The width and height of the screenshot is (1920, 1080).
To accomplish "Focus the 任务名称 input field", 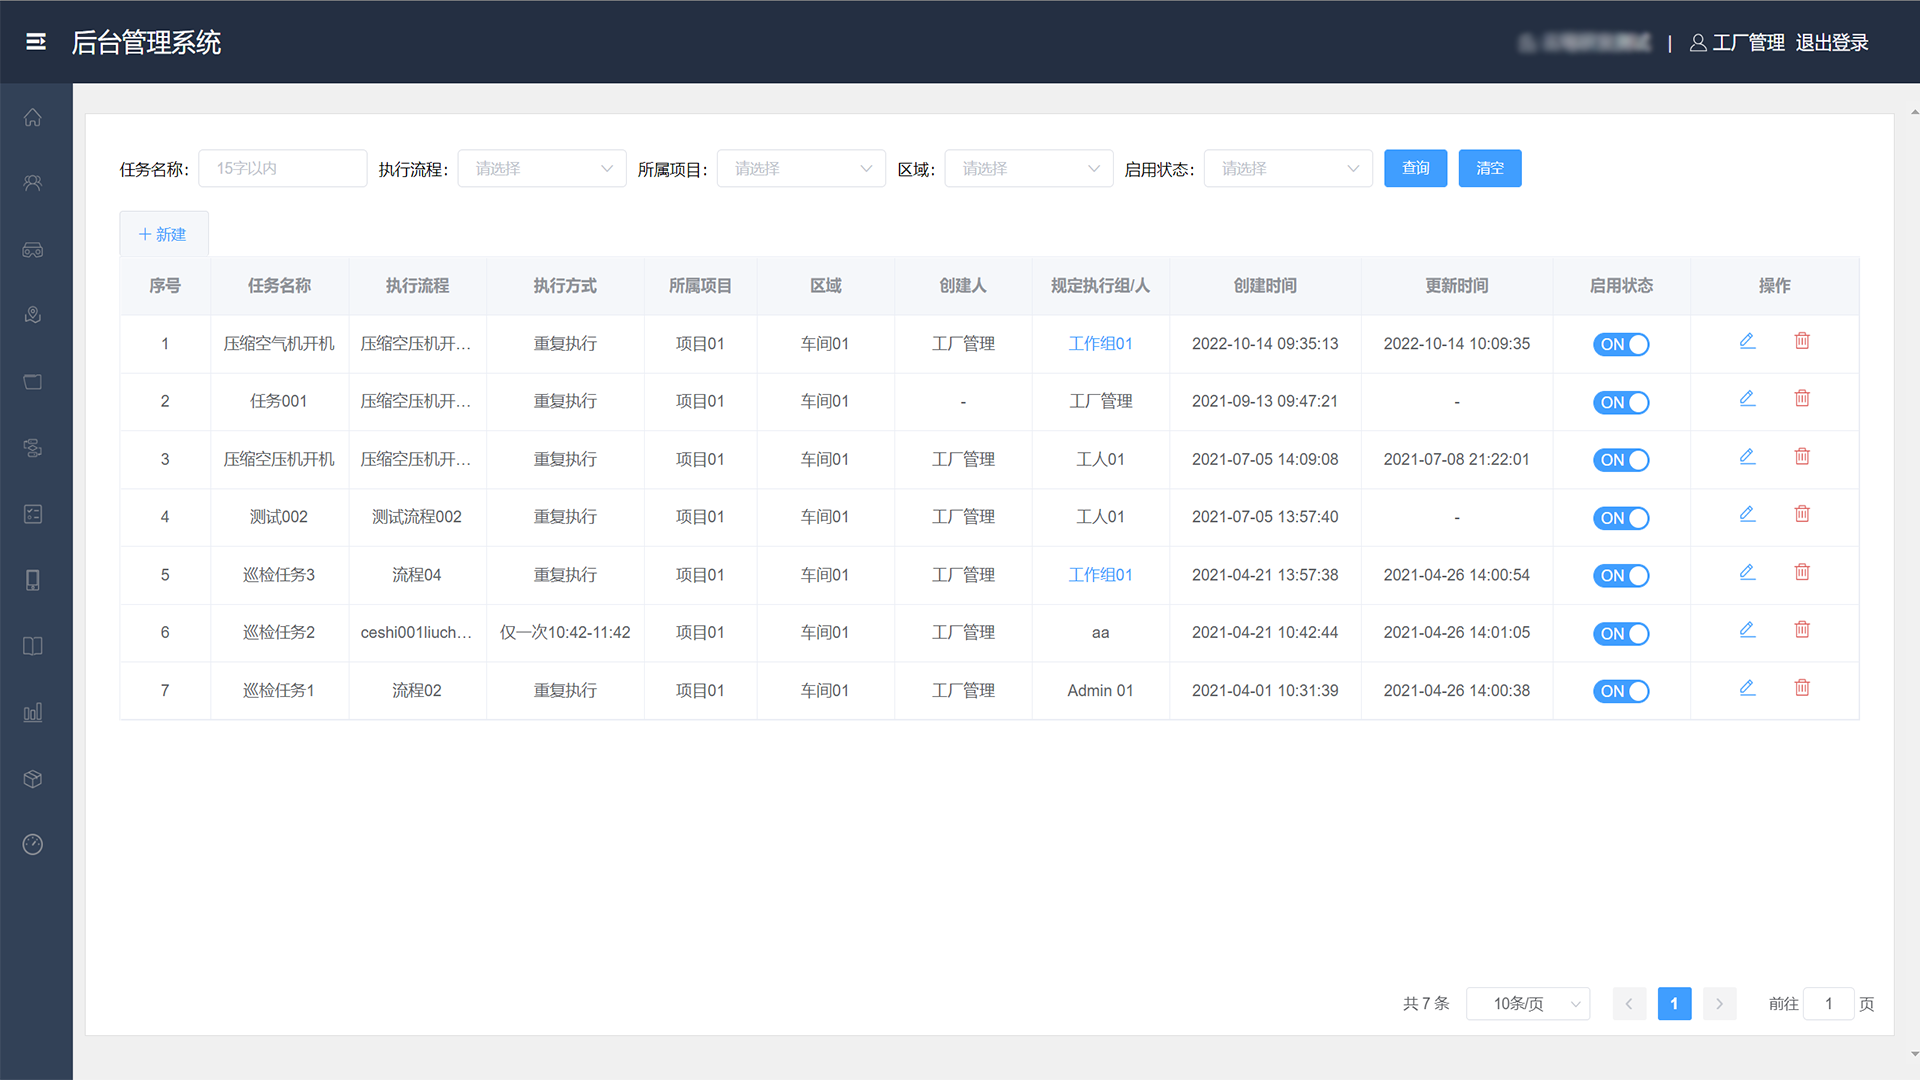I will tap(283, 168).
